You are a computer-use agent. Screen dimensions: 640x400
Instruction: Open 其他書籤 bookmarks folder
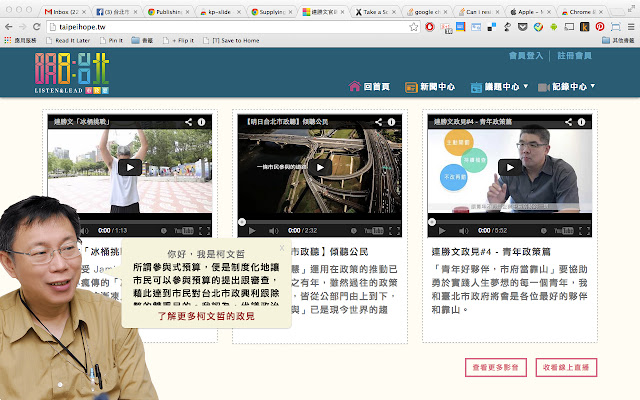(618, 40)
